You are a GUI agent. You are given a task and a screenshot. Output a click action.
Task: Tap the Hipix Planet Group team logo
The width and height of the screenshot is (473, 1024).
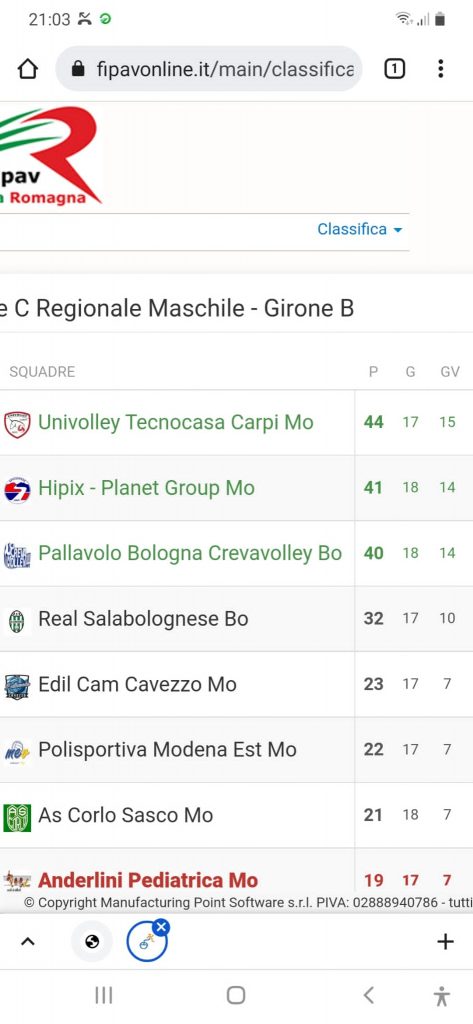point(17,489)
